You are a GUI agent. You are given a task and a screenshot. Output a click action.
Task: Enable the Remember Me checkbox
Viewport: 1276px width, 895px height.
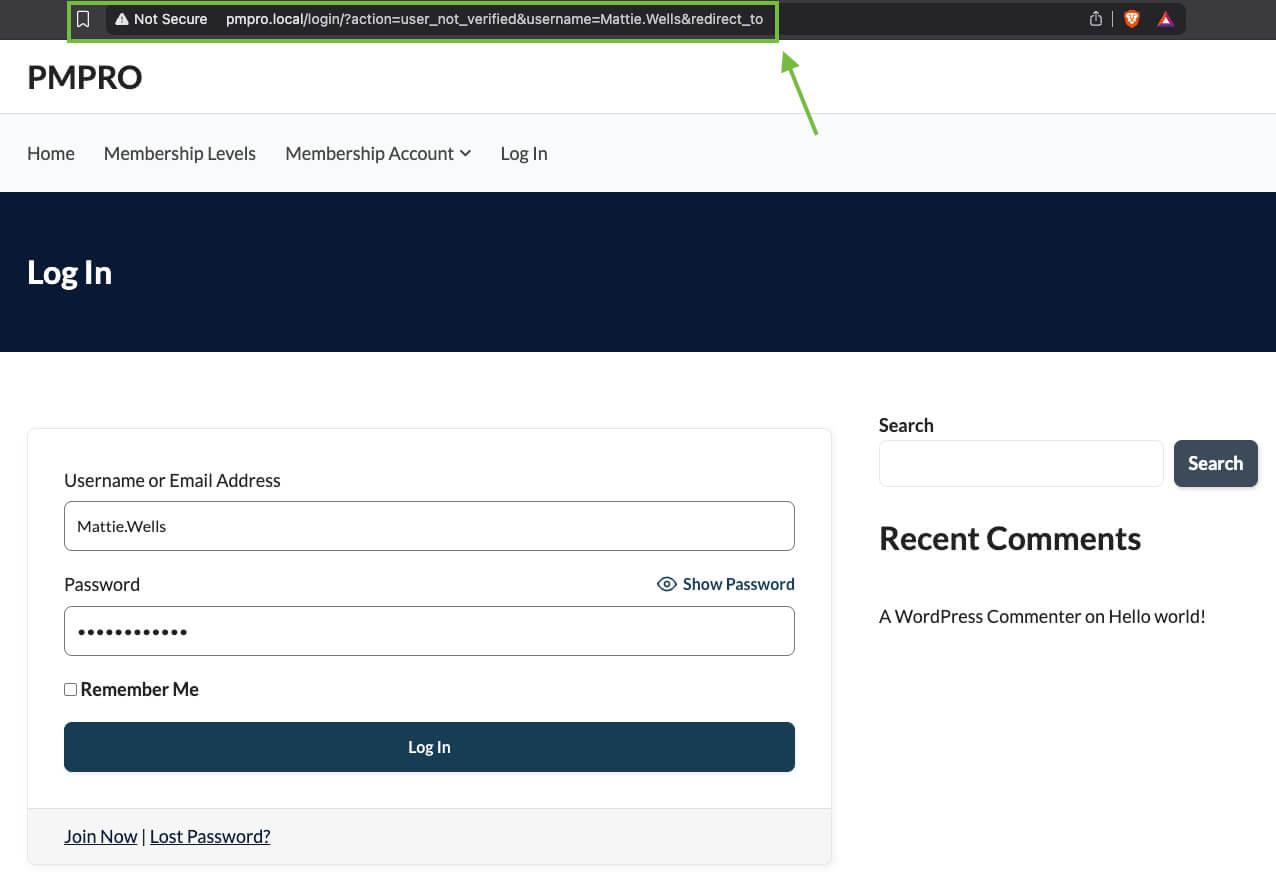70,689
